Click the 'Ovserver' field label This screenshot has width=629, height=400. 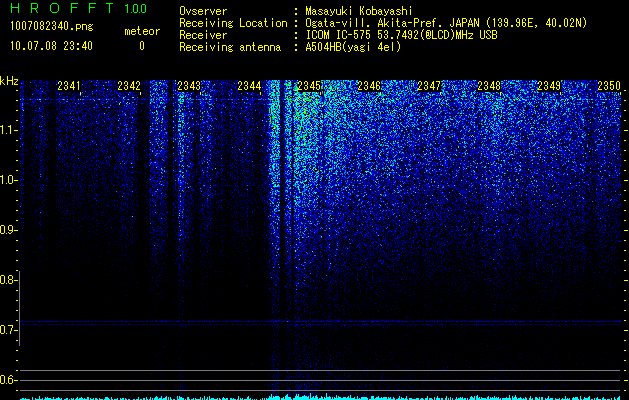pos(203,11)
